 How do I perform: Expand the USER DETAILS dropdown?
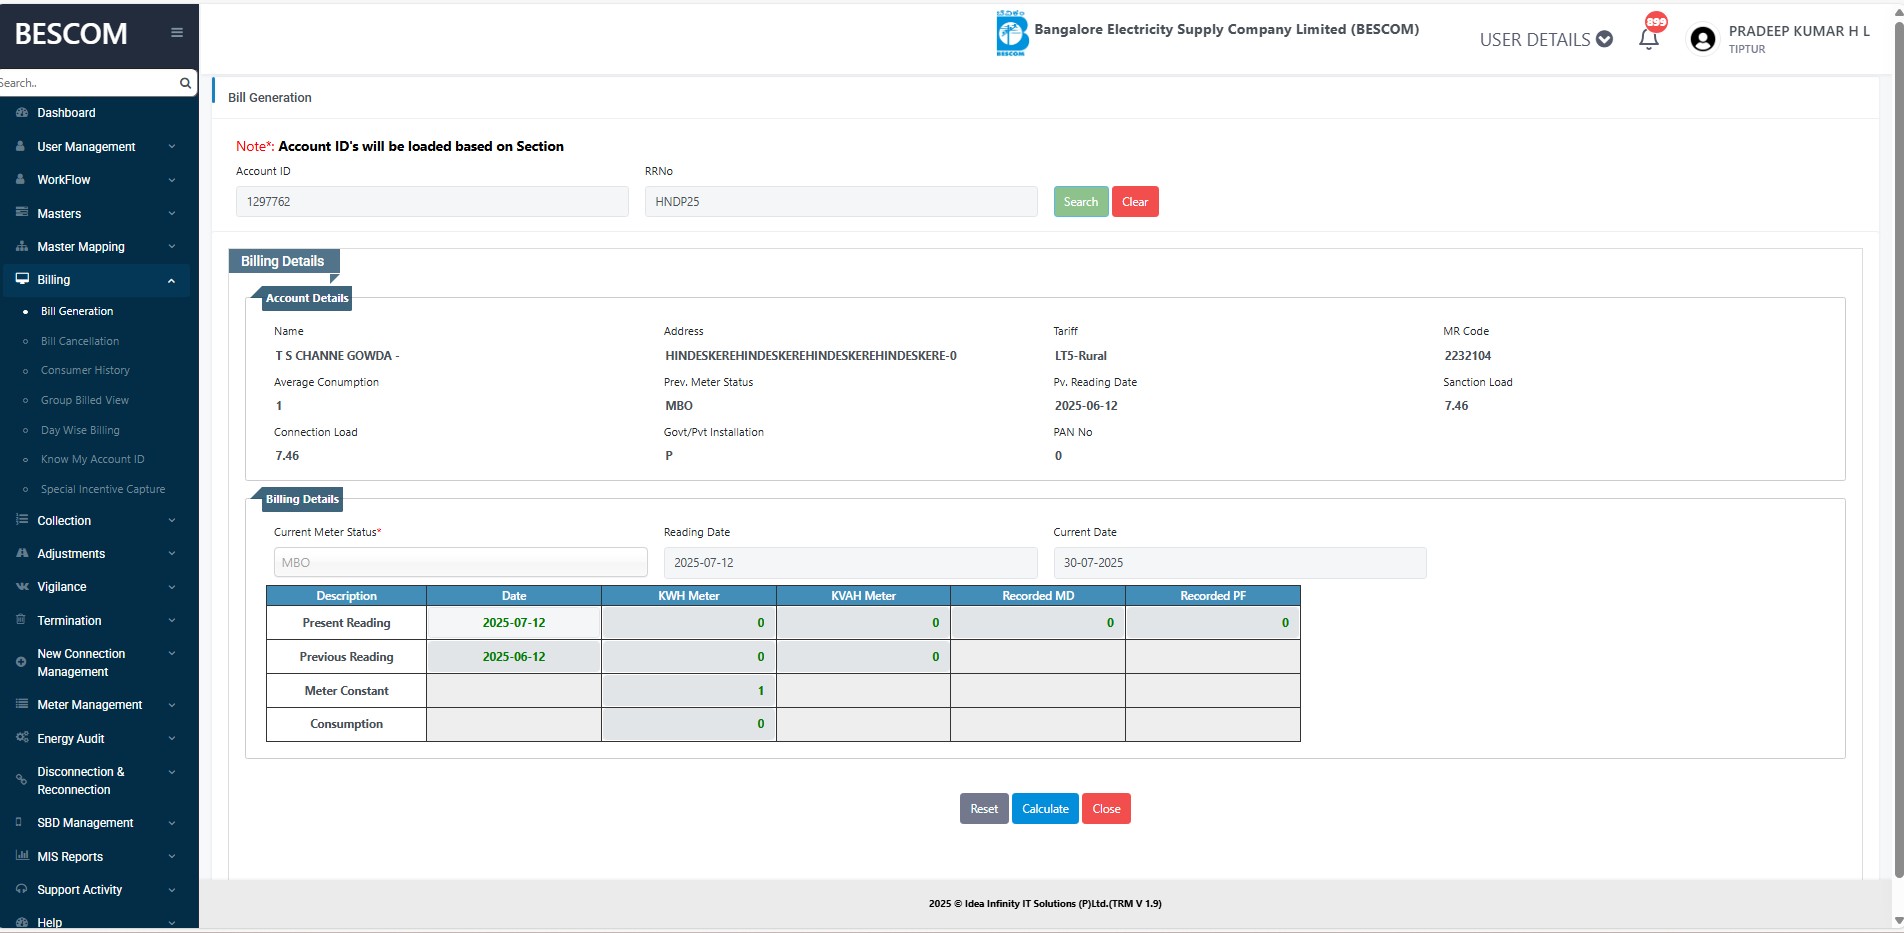[1545, 39]
